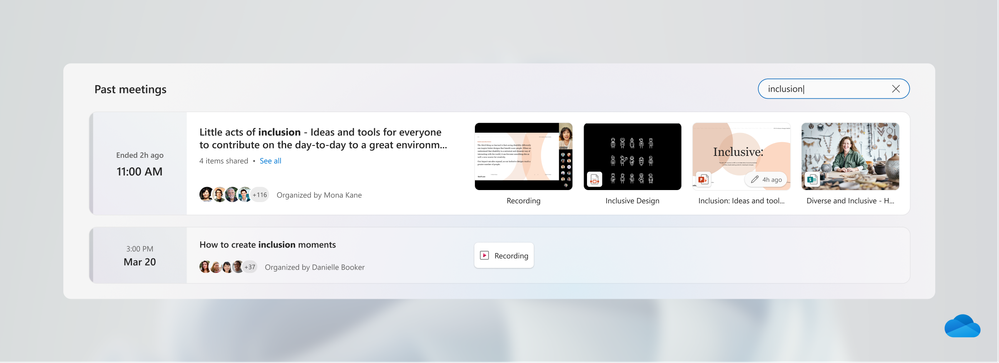Open the Recording video thumbnail
999x363 pixels.
coord(524,157)
